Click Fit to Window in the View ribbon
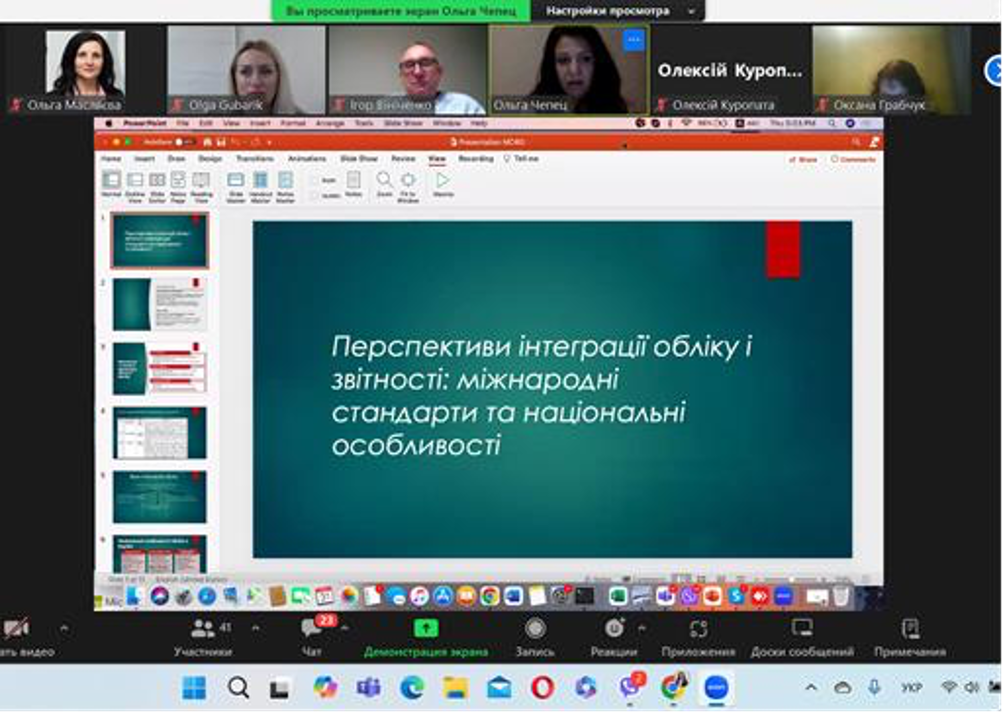The height and width of the screenshot is (714, 1004). coord(408,187)
